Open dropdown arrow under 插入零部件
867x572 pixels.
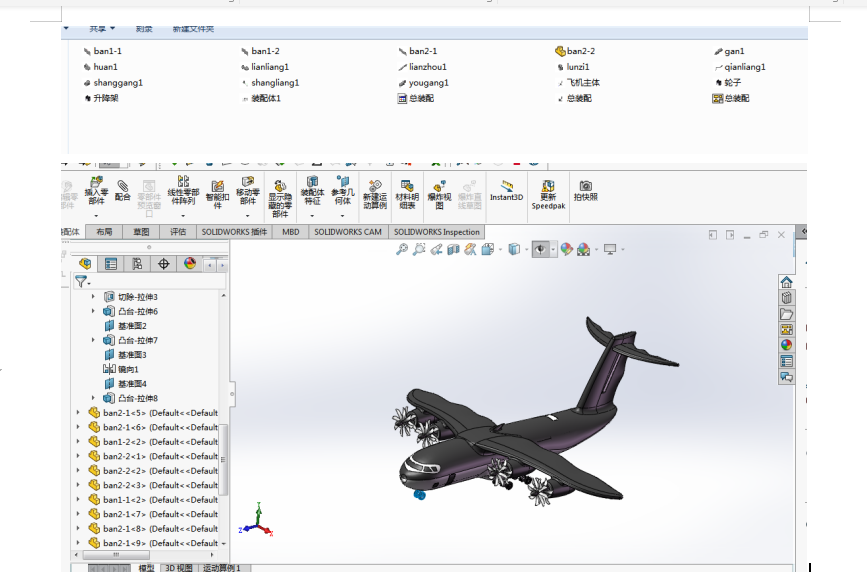[x=96, y=216]
